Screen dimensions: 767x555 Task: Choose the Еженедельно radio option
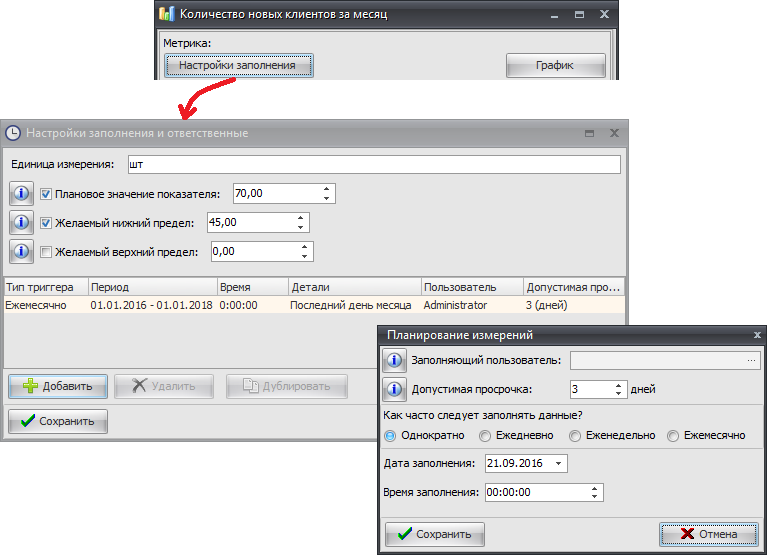pyautogui.click(x=575, y=436)
